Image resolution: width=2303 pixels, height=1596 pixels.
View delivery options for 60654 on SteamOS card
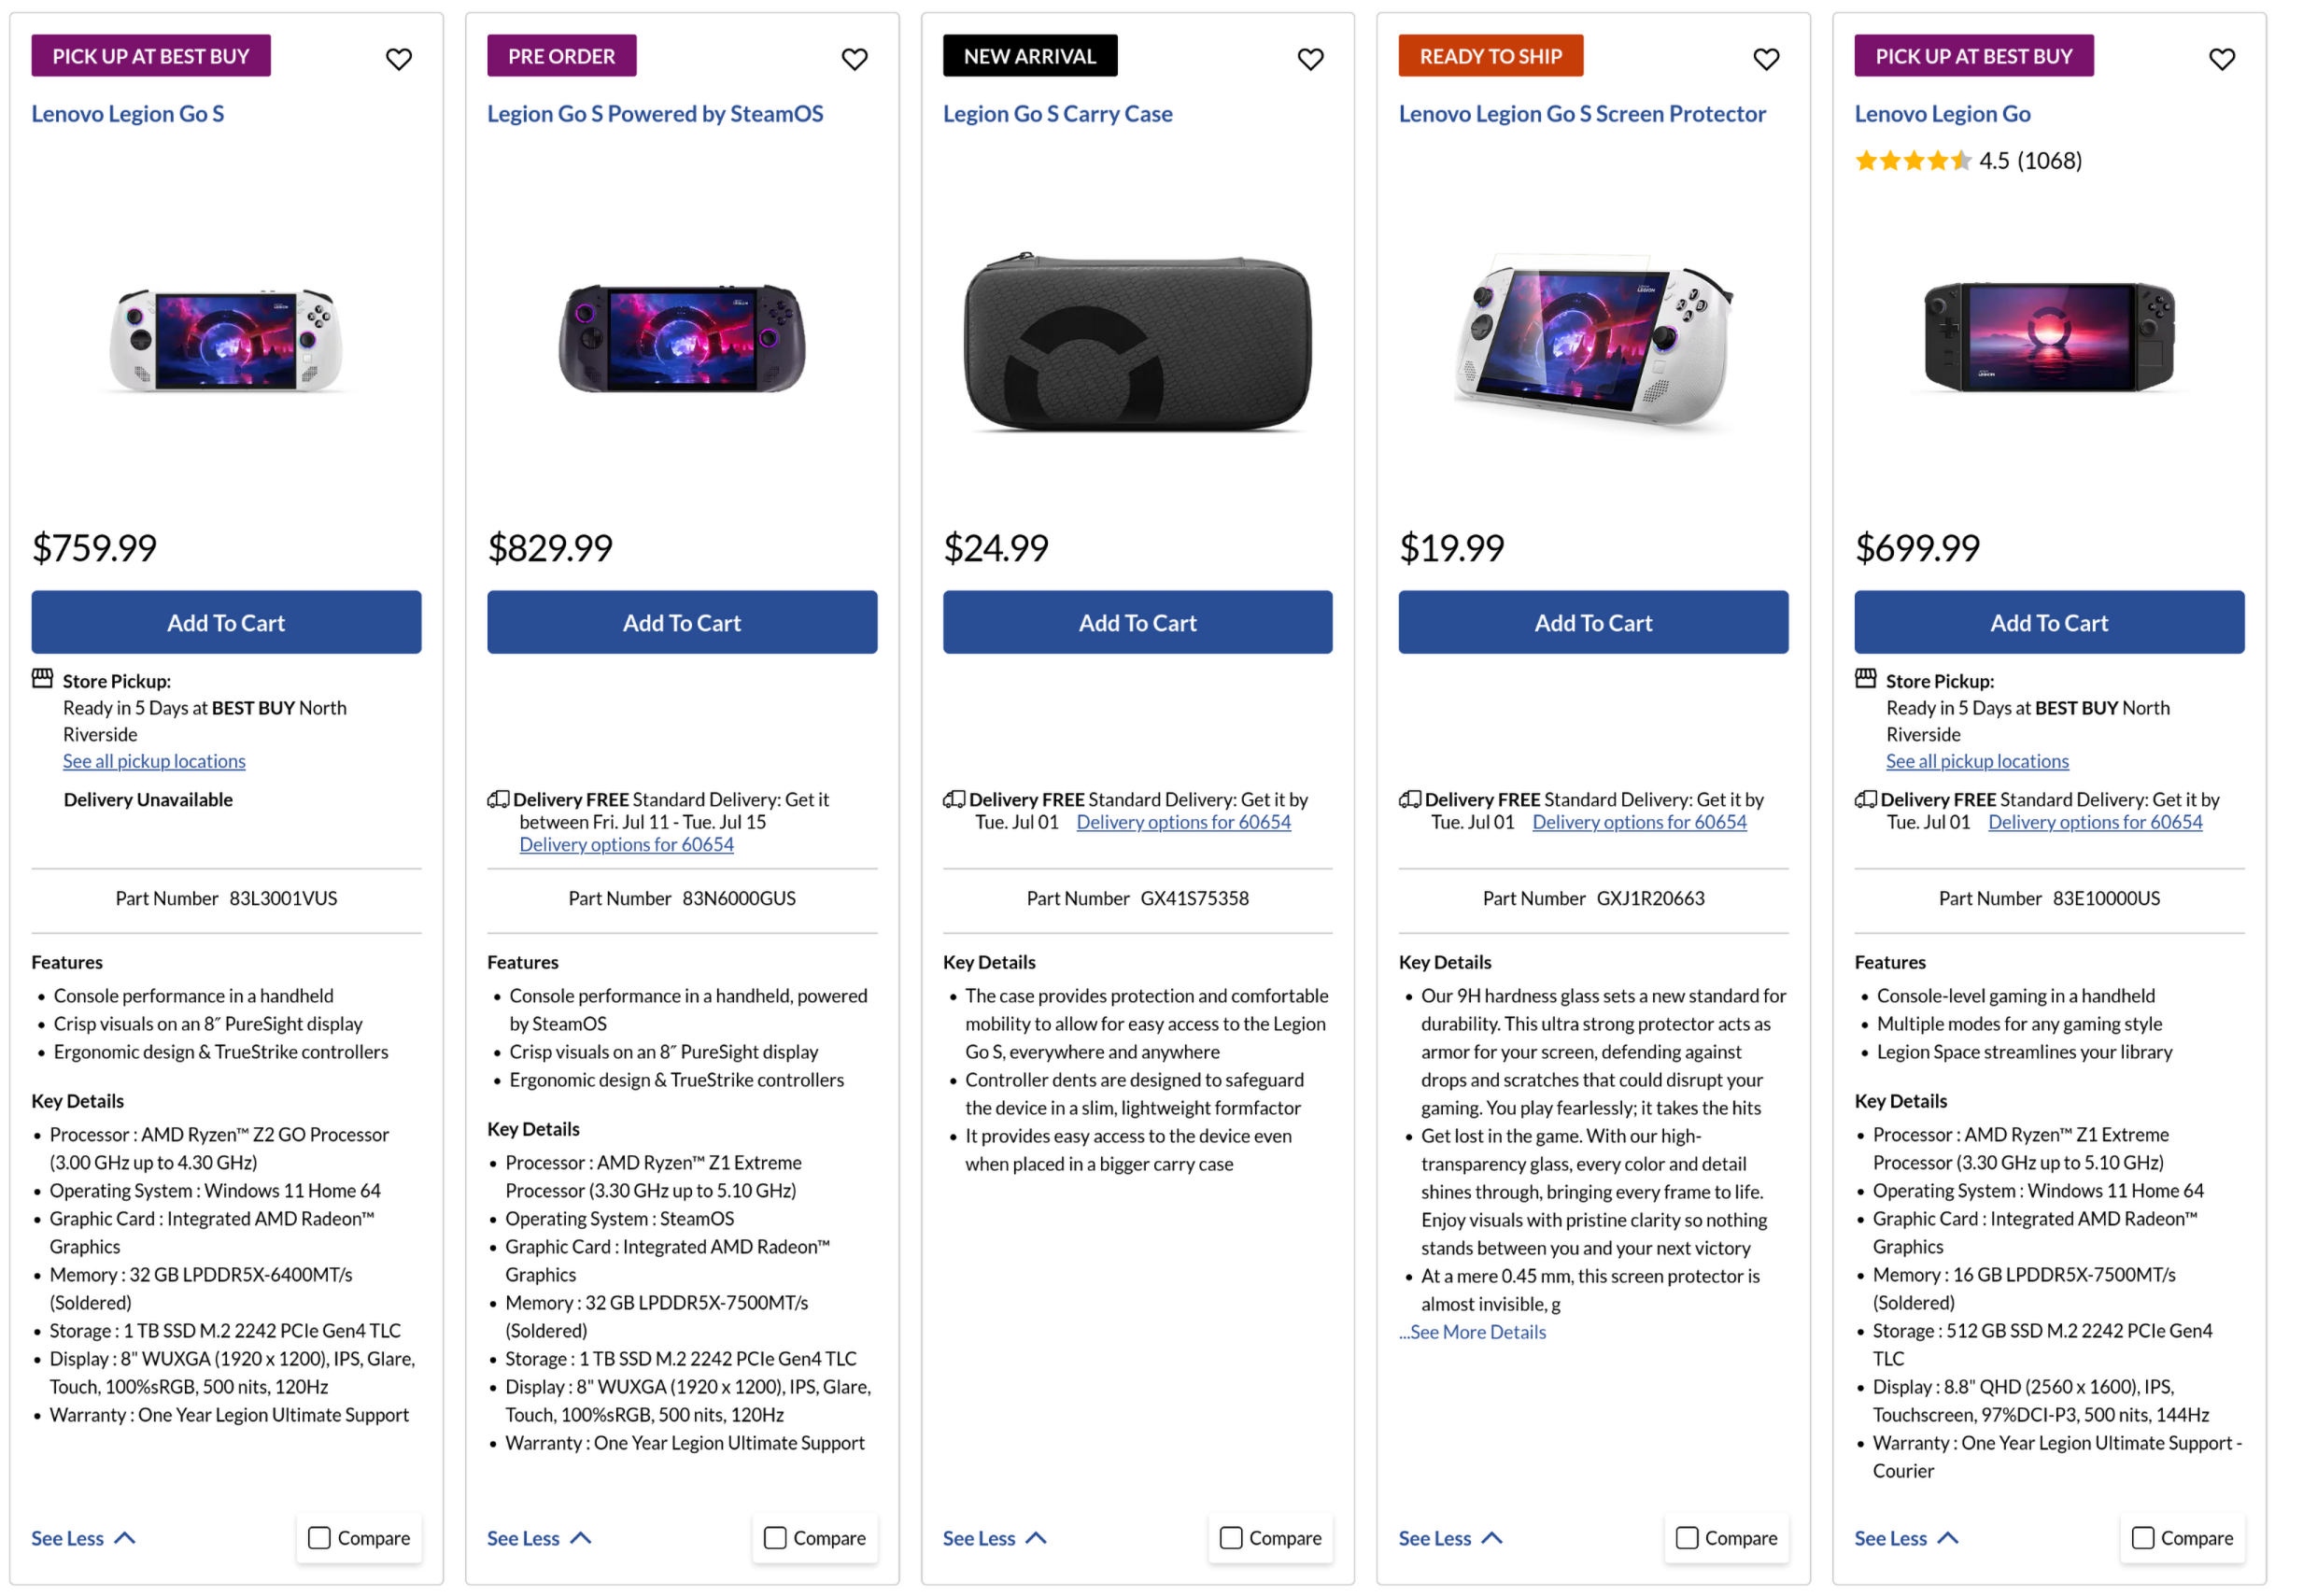(626, 845)
